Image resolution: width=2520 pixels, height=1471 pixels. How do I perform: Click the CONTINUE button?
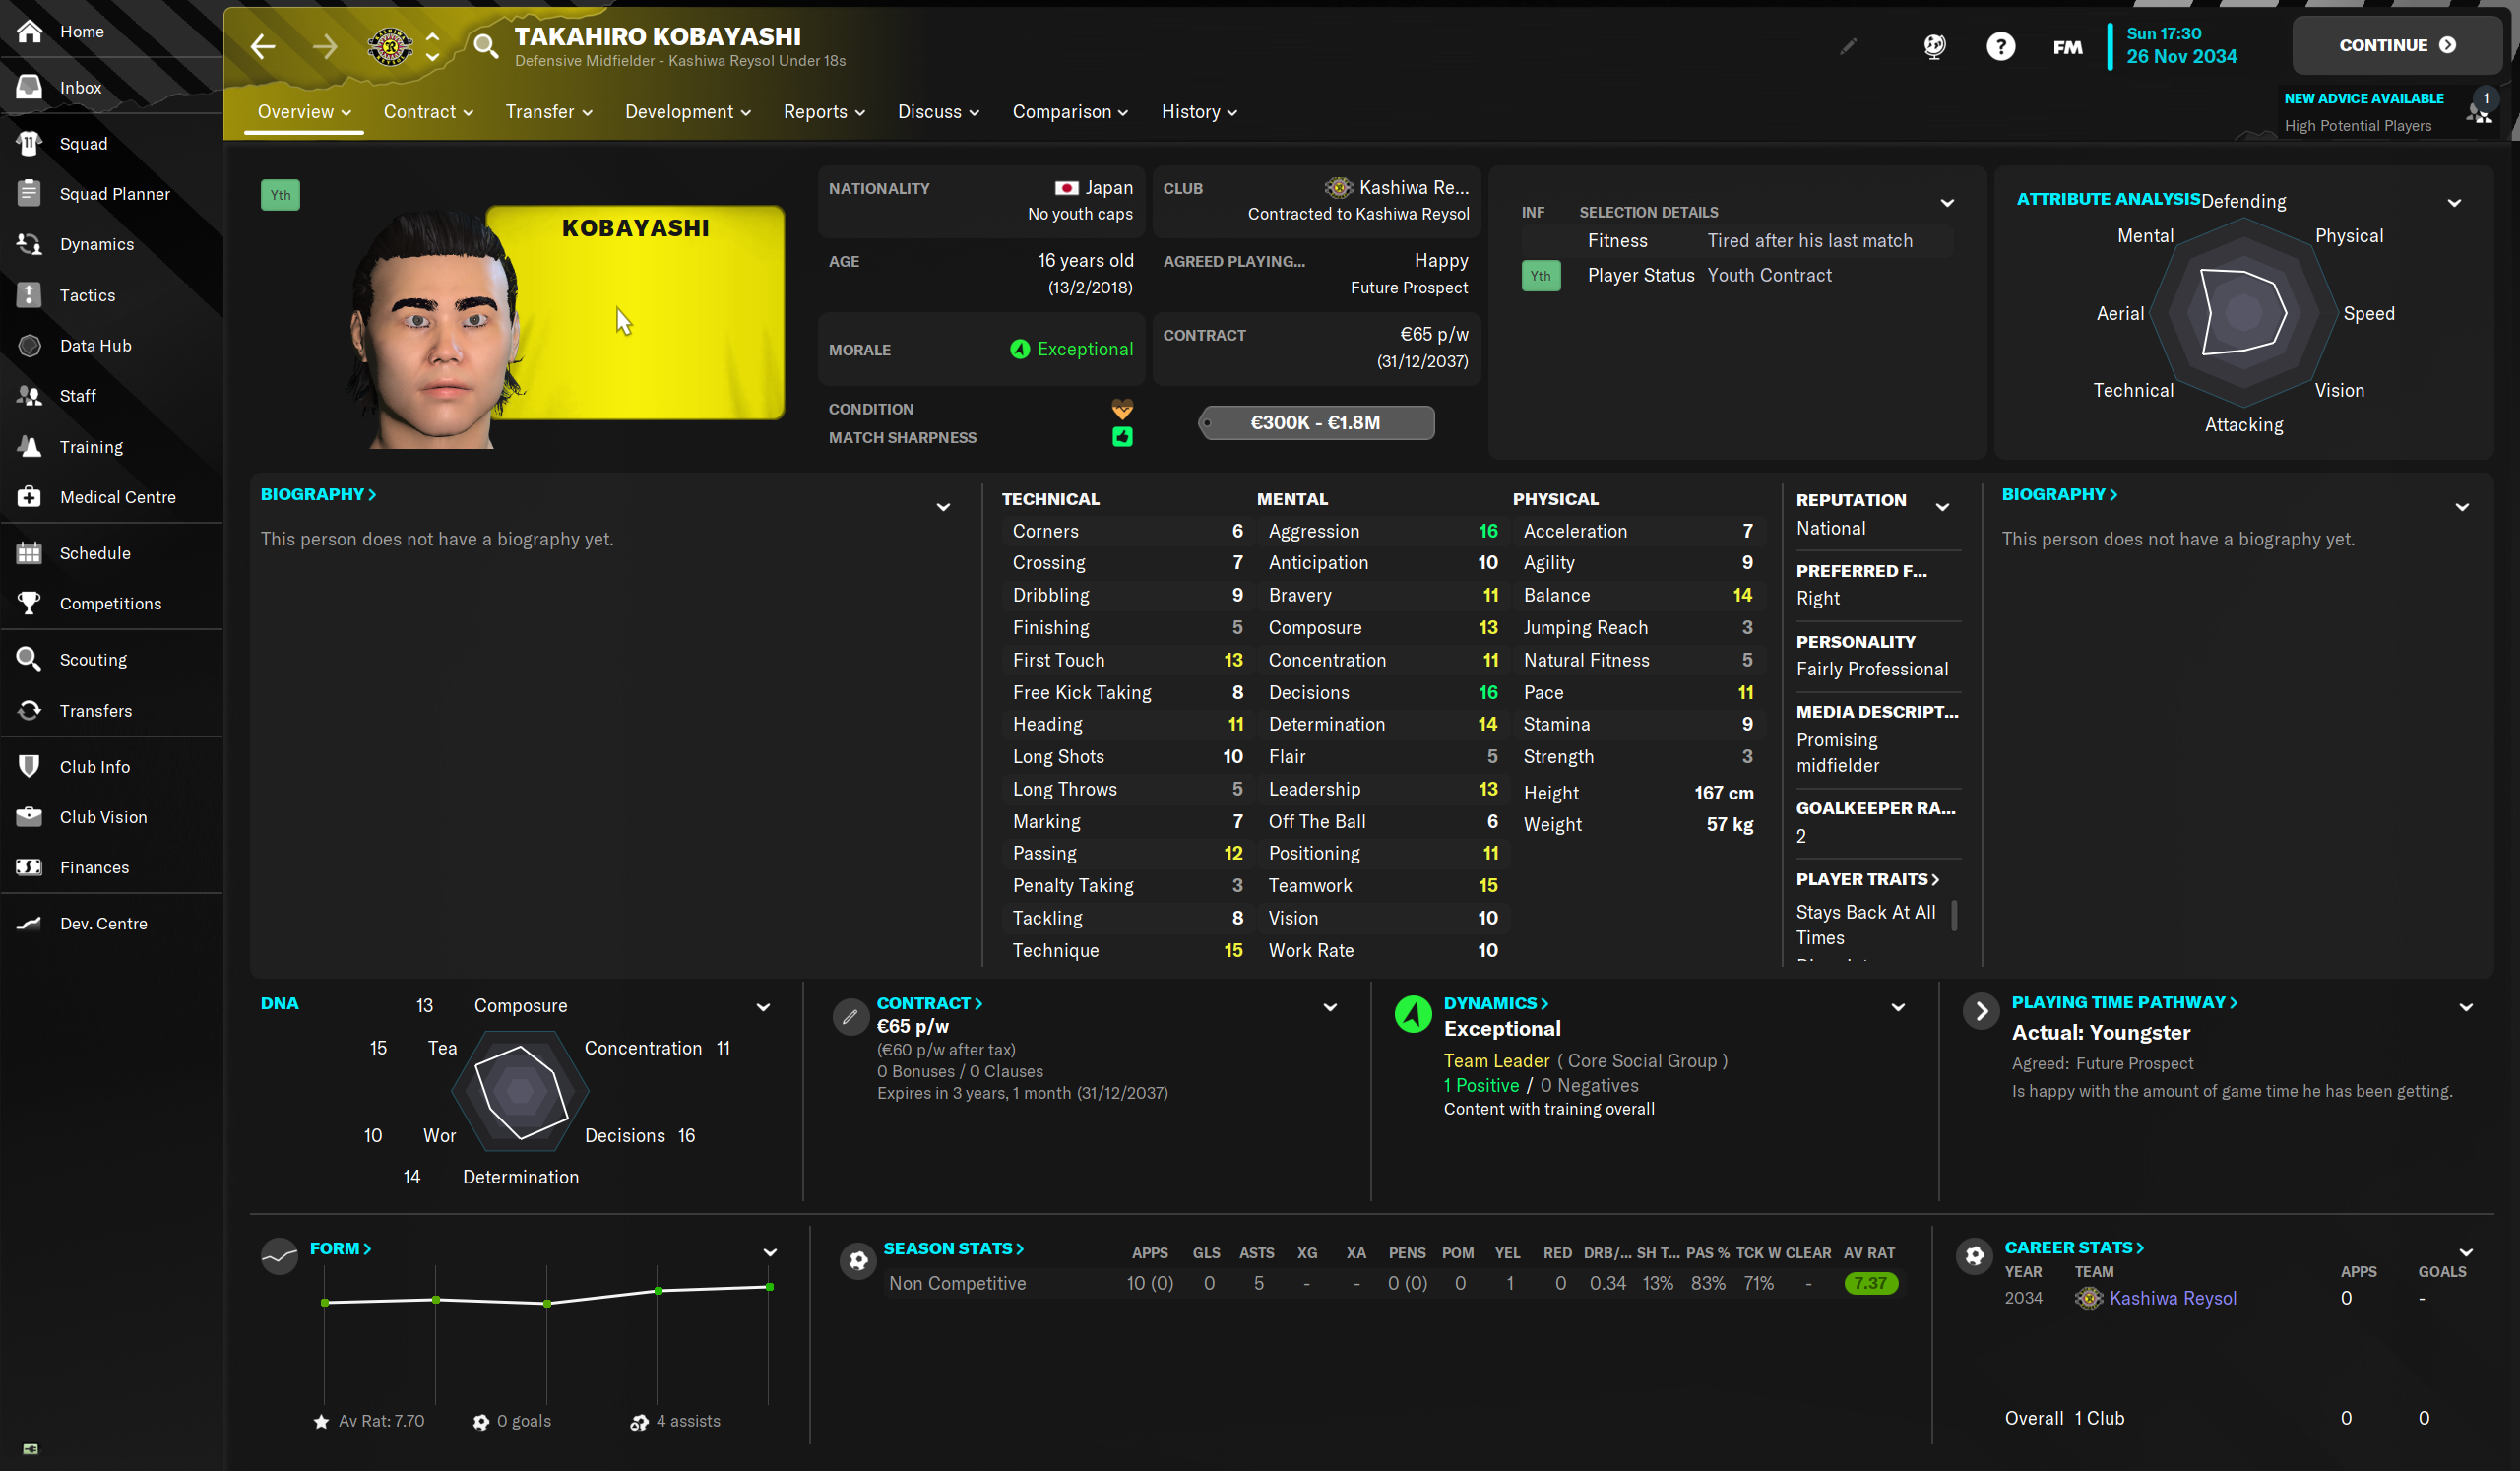[x=2396, y=45]
